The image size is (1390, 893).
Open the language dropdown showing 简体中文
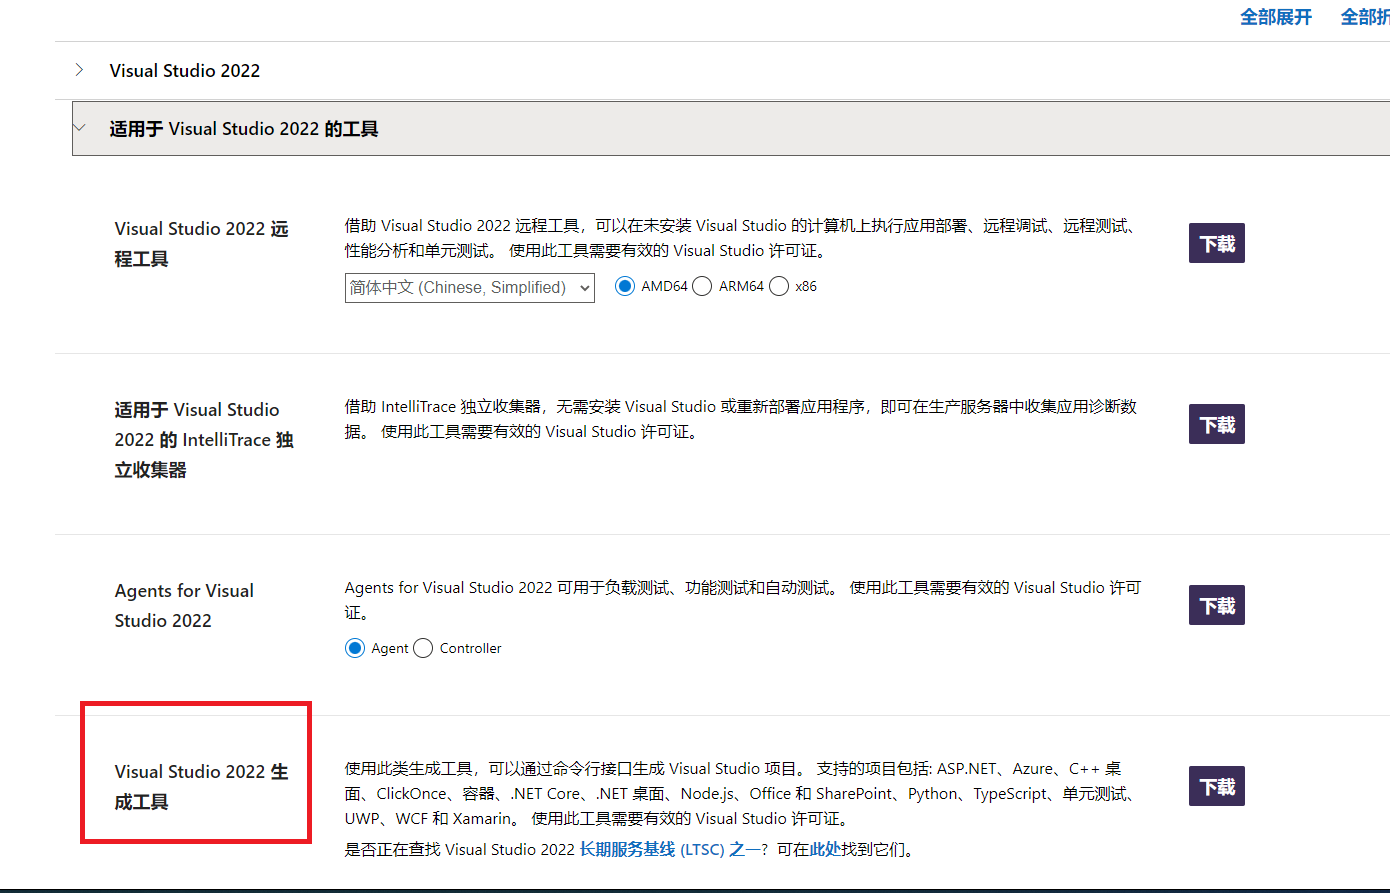(469, 287)
